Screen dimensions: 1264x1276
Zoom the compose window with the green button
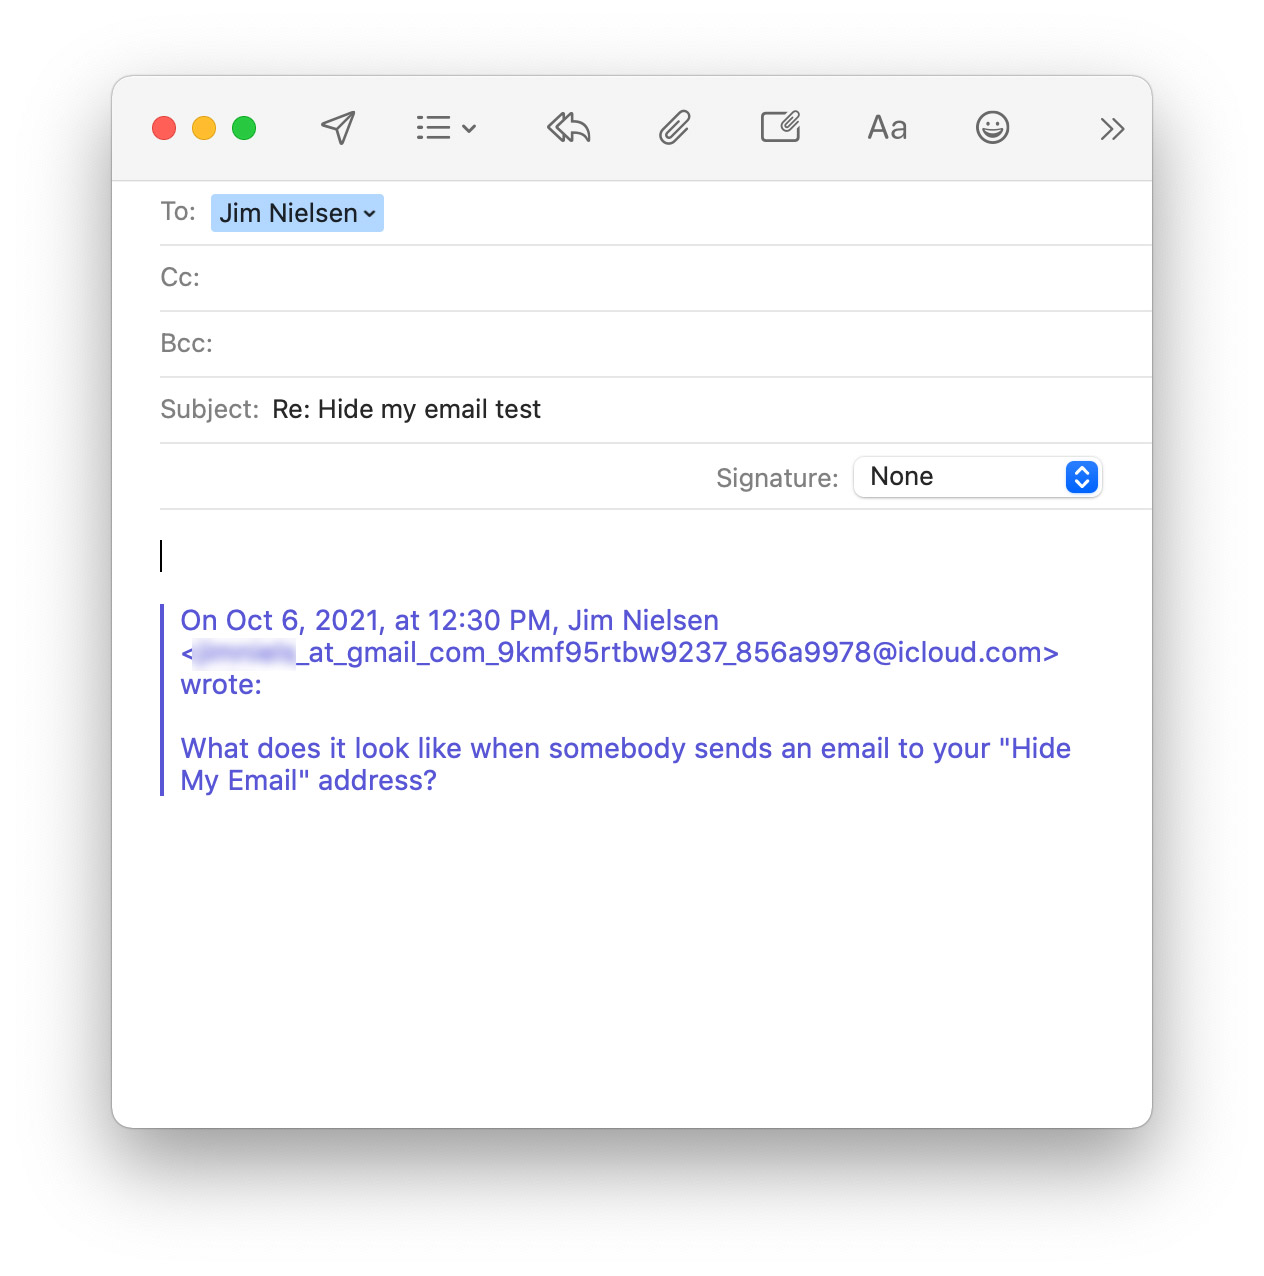244,128
